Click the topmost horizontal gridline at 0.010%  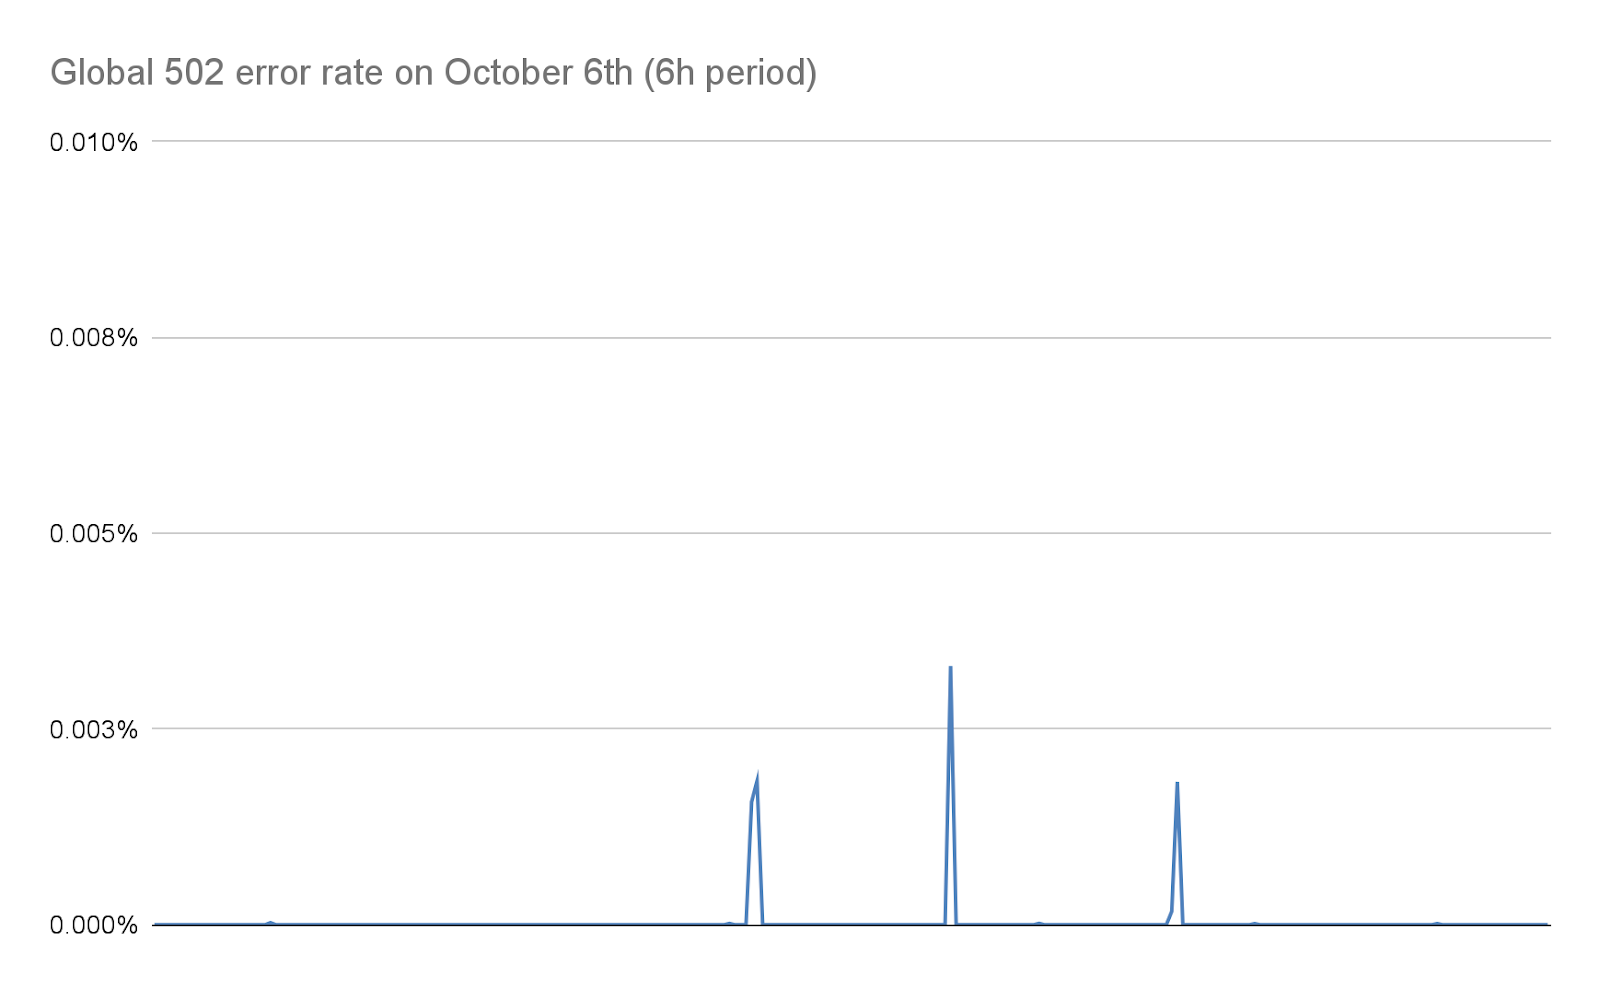pyautogui.click(x=850, y=141)
